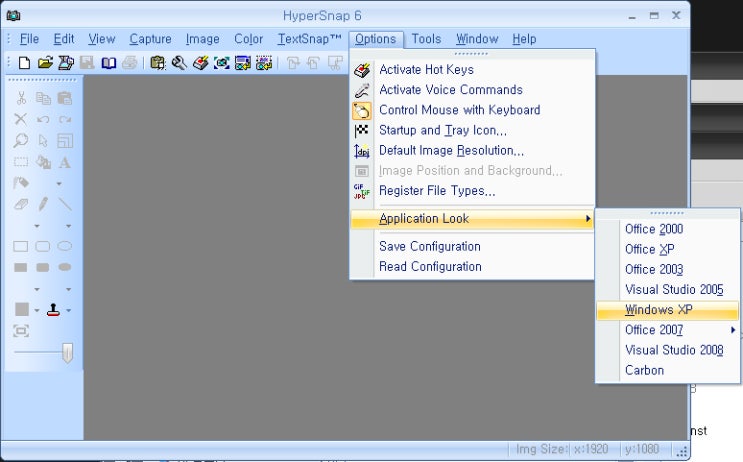The height and width of the screenshot is (462, 743).
Task: Select the magnifier zoom tool icon
Action: (21, 141)
